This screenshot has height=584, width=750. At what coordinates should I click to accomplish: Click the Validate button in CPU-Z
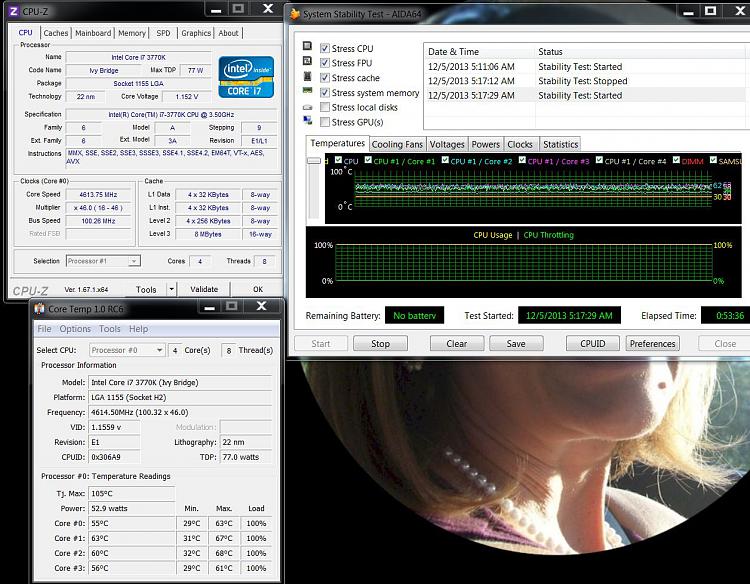pos(204,289)
